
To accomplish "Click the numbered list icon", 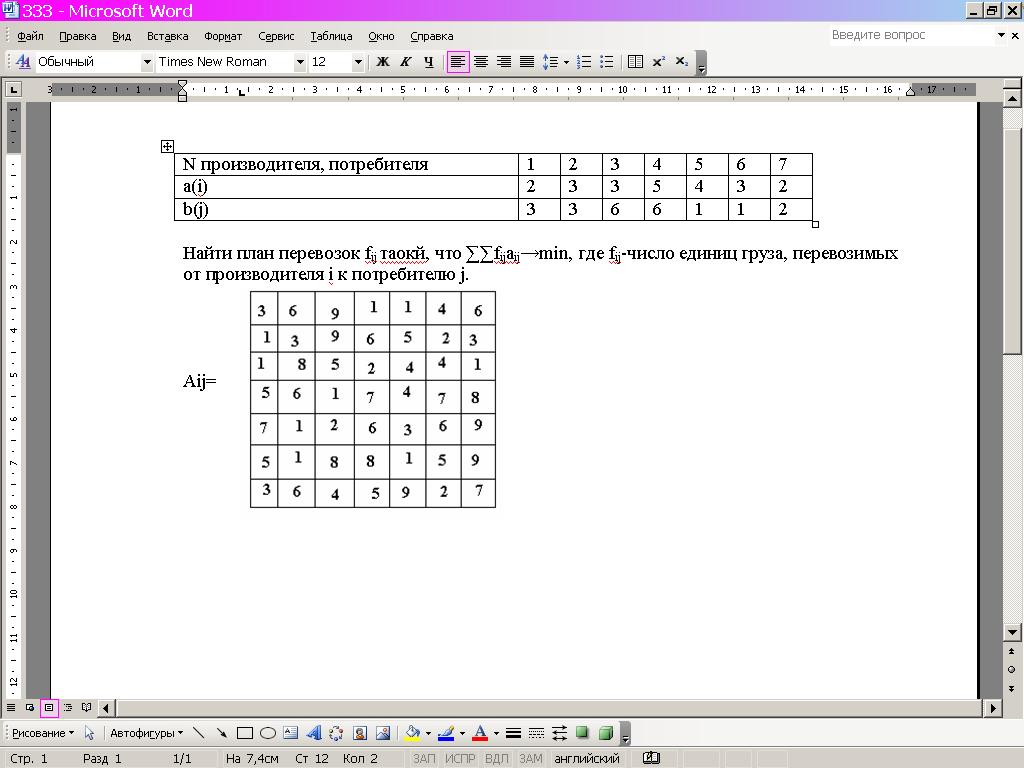I will click(584, 62).
